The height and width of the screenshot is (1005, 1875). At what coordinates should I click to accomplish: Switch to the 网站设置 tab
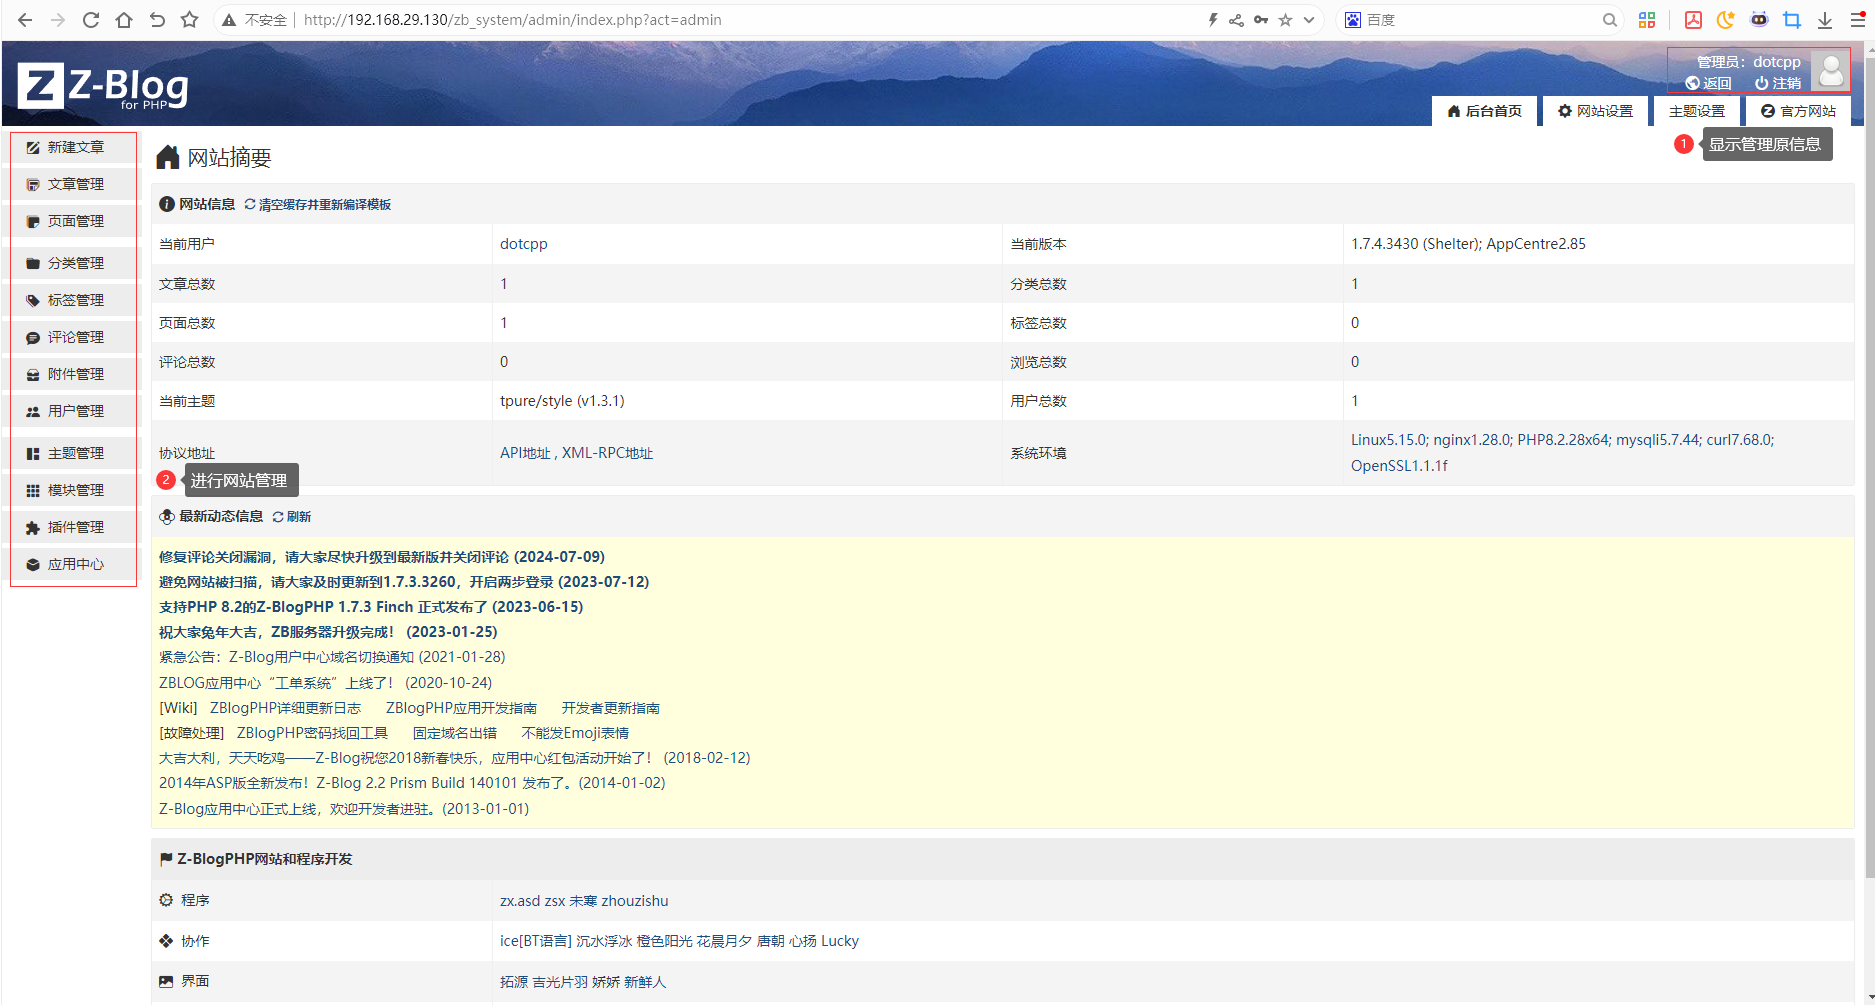1595,111
